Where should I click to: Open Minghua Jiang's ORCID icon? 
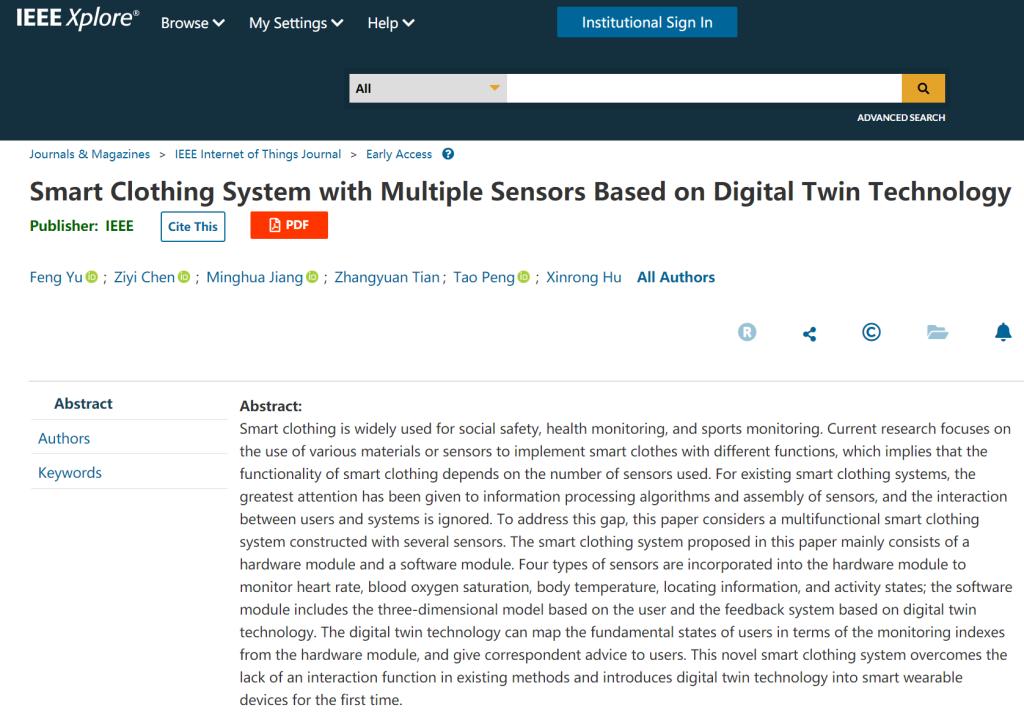312,278
